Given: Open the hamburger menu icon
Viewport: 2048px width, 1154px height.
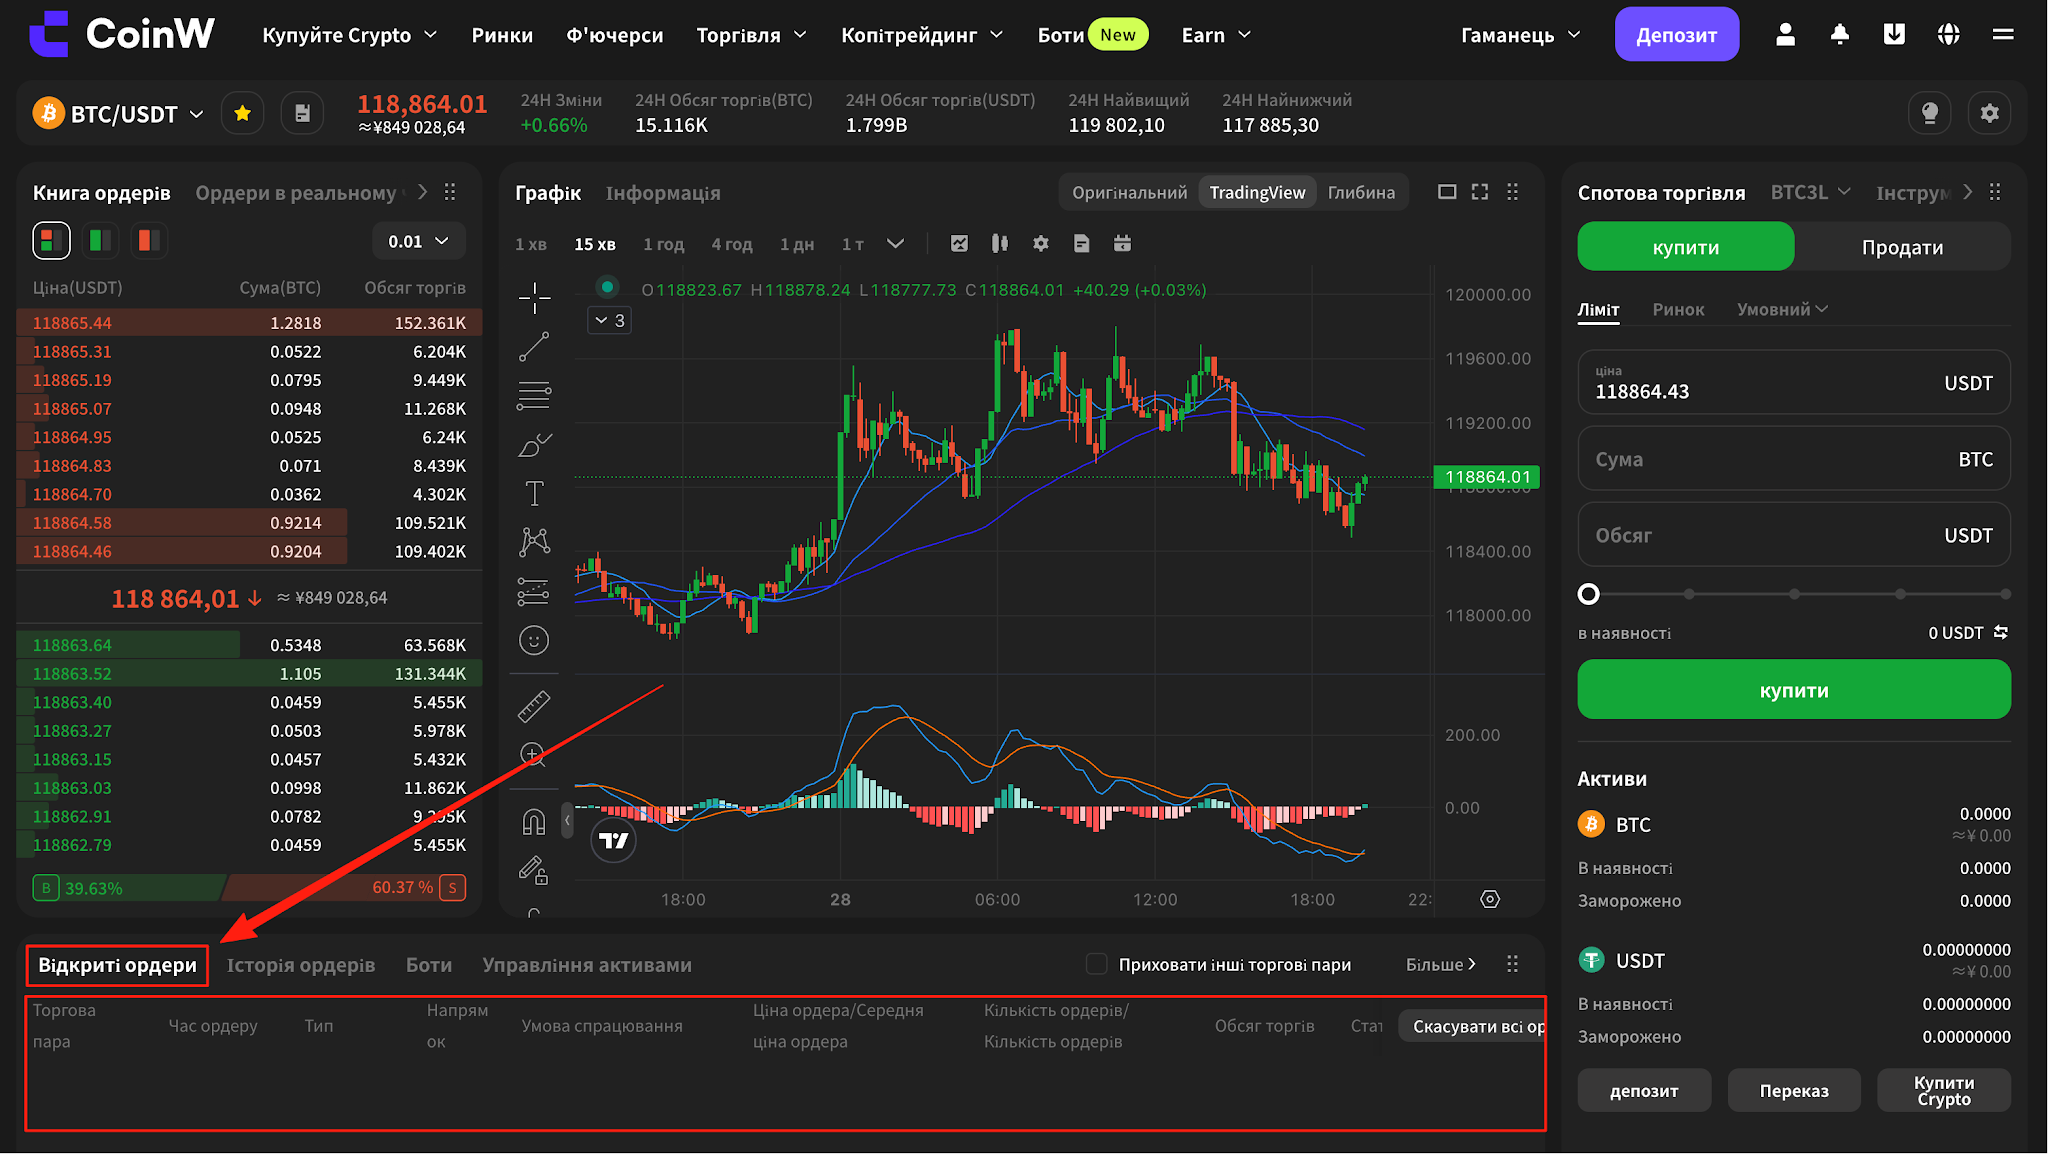Looking at the screenshot, I should (2003, 35).
